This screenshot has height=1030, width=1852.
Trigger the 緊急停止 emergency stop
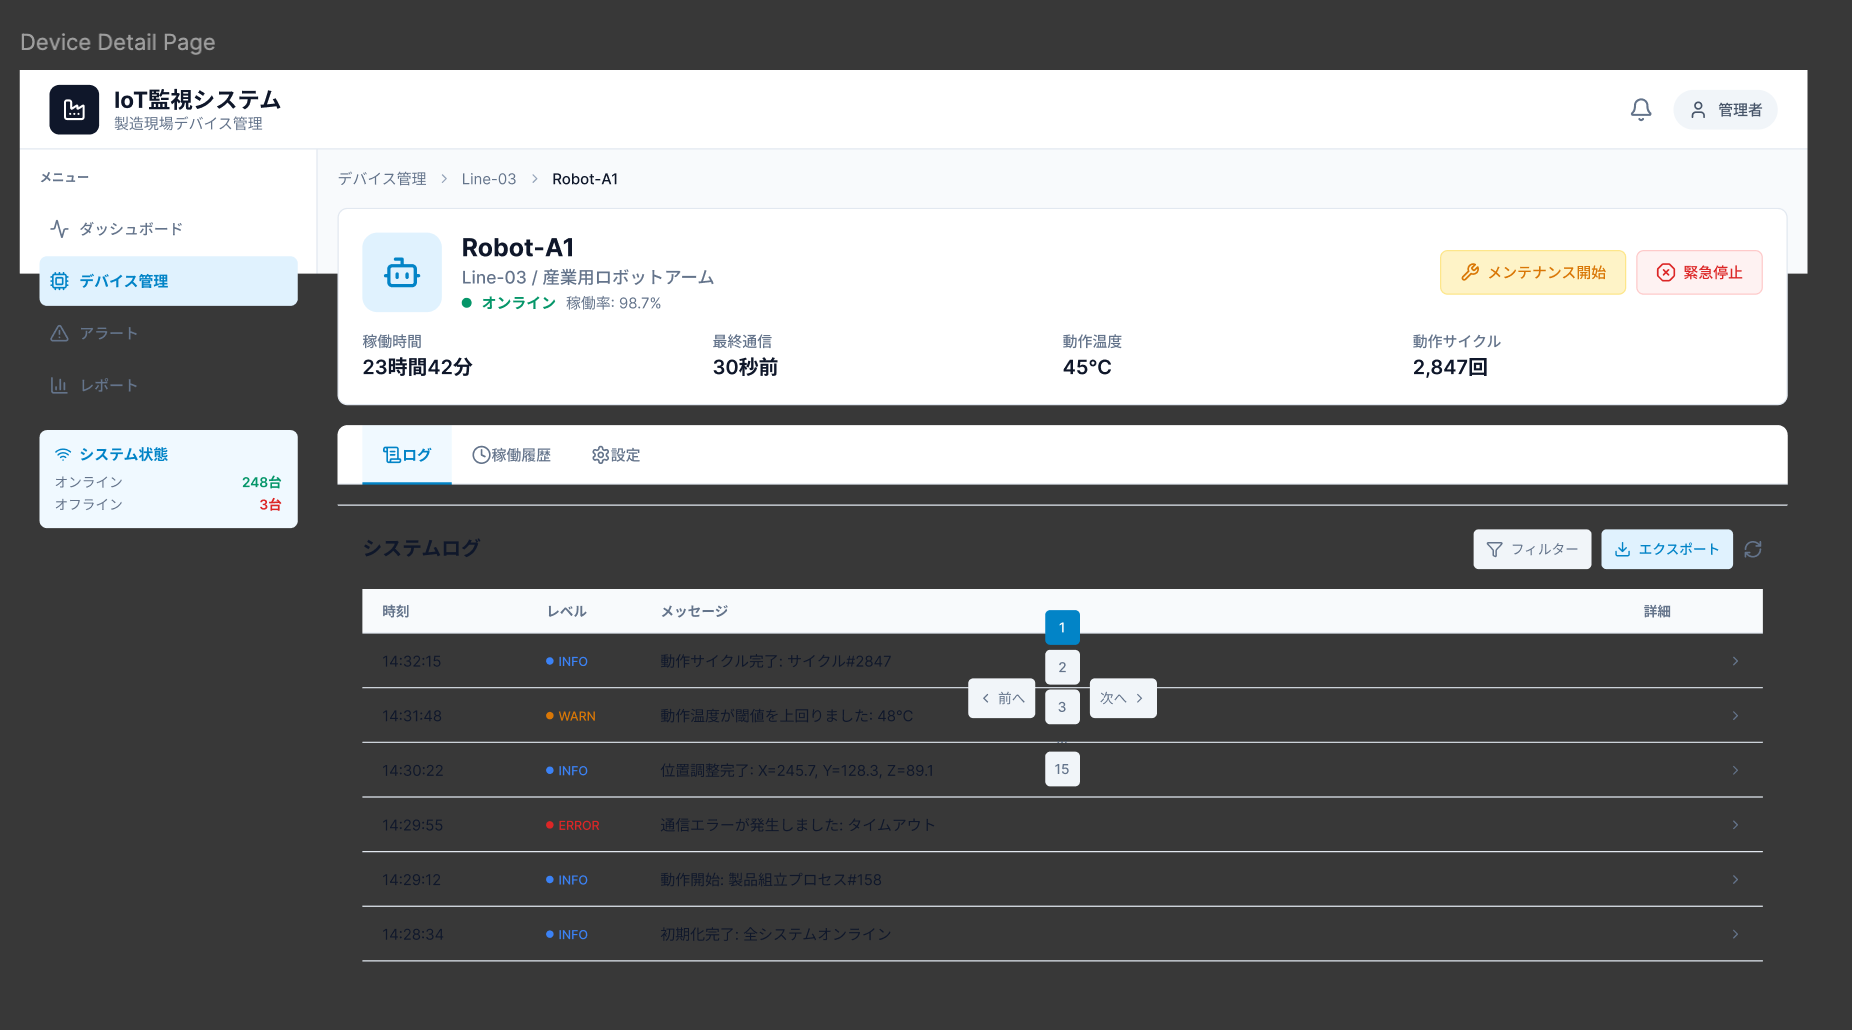[x=1698, y=272]
